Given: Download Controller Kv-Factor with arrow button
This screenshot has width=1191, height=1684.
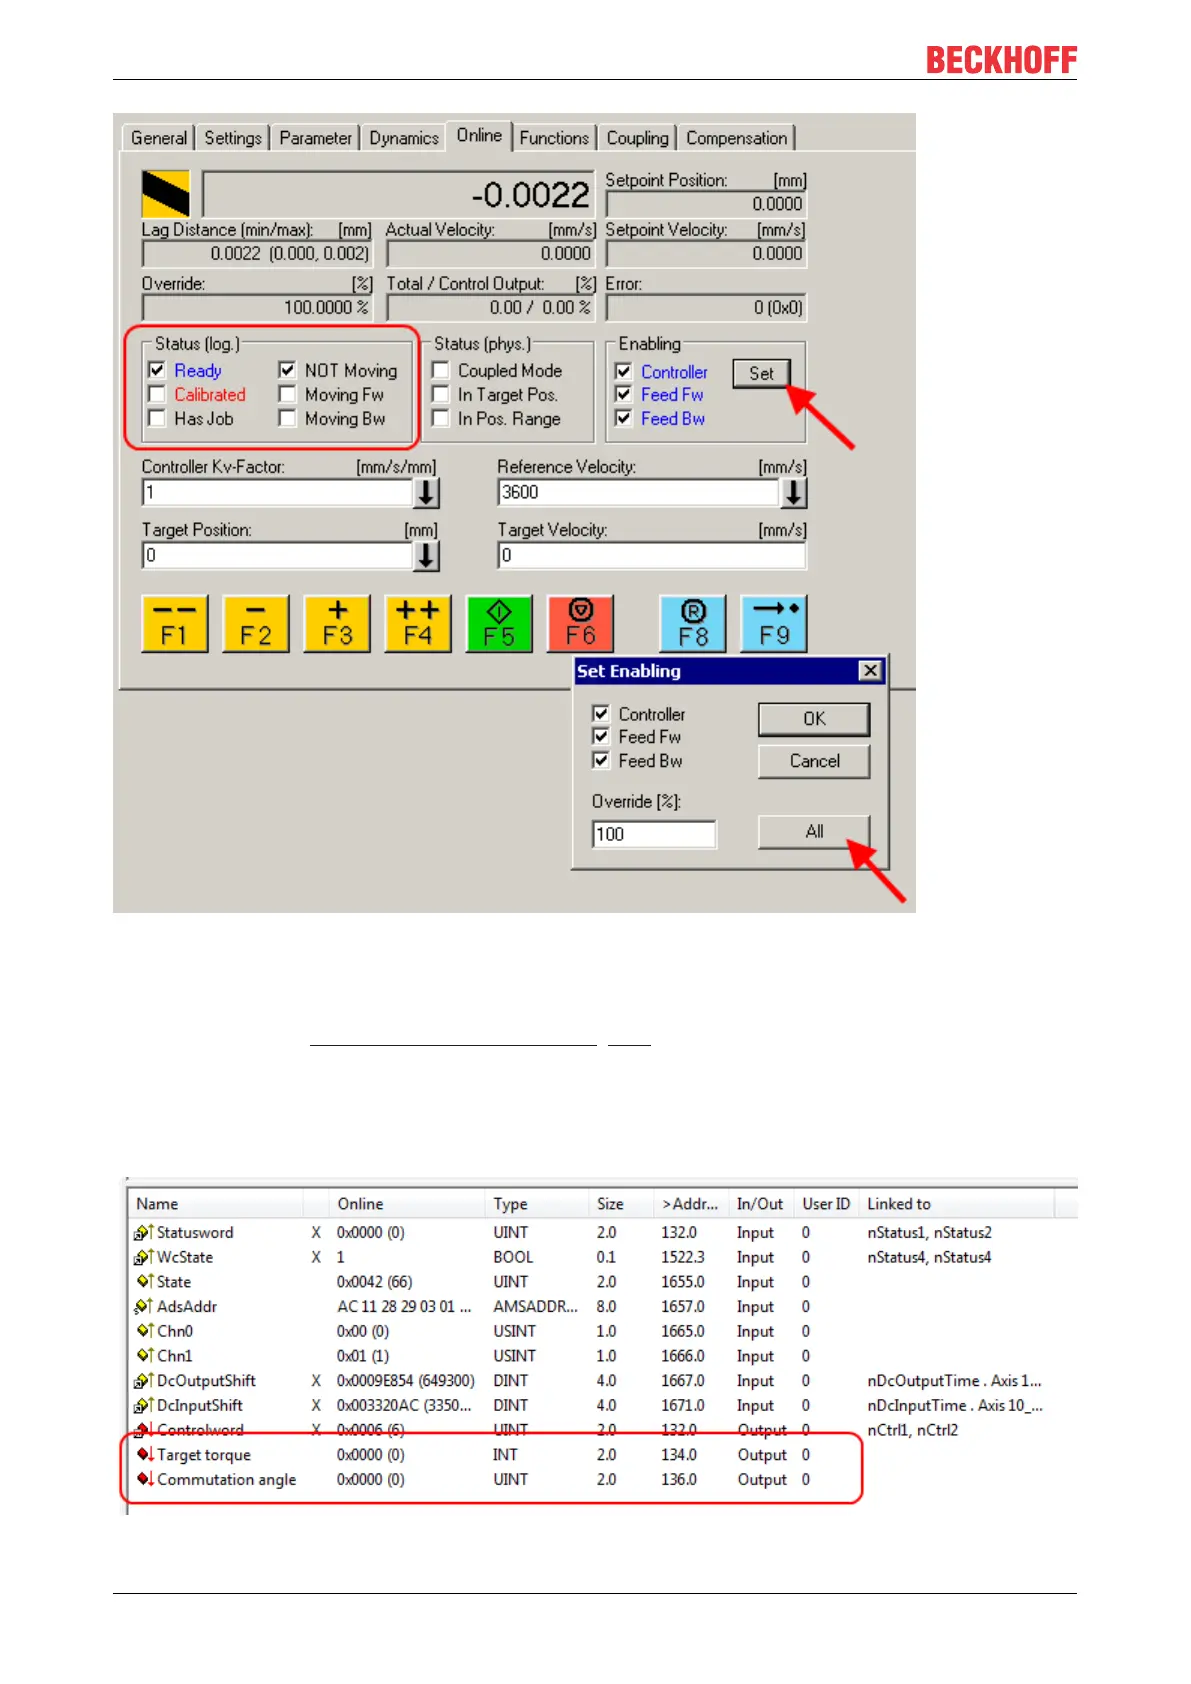Looking at the screenshot, I should 427,492.
